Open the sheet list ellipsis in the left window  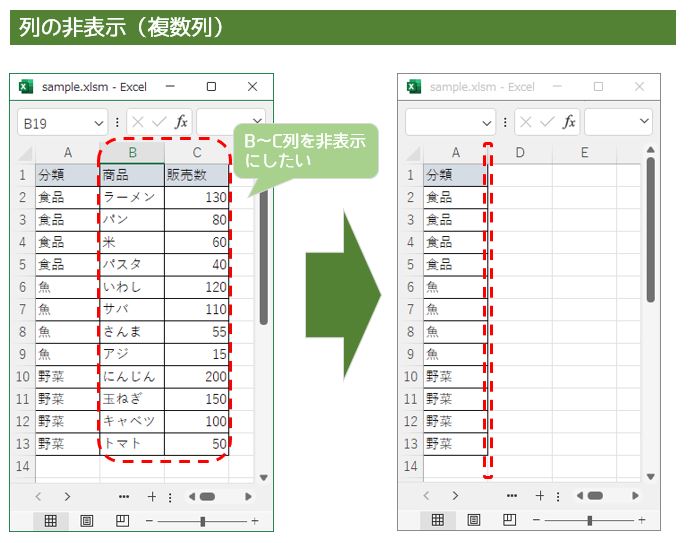tap(124, 497)
